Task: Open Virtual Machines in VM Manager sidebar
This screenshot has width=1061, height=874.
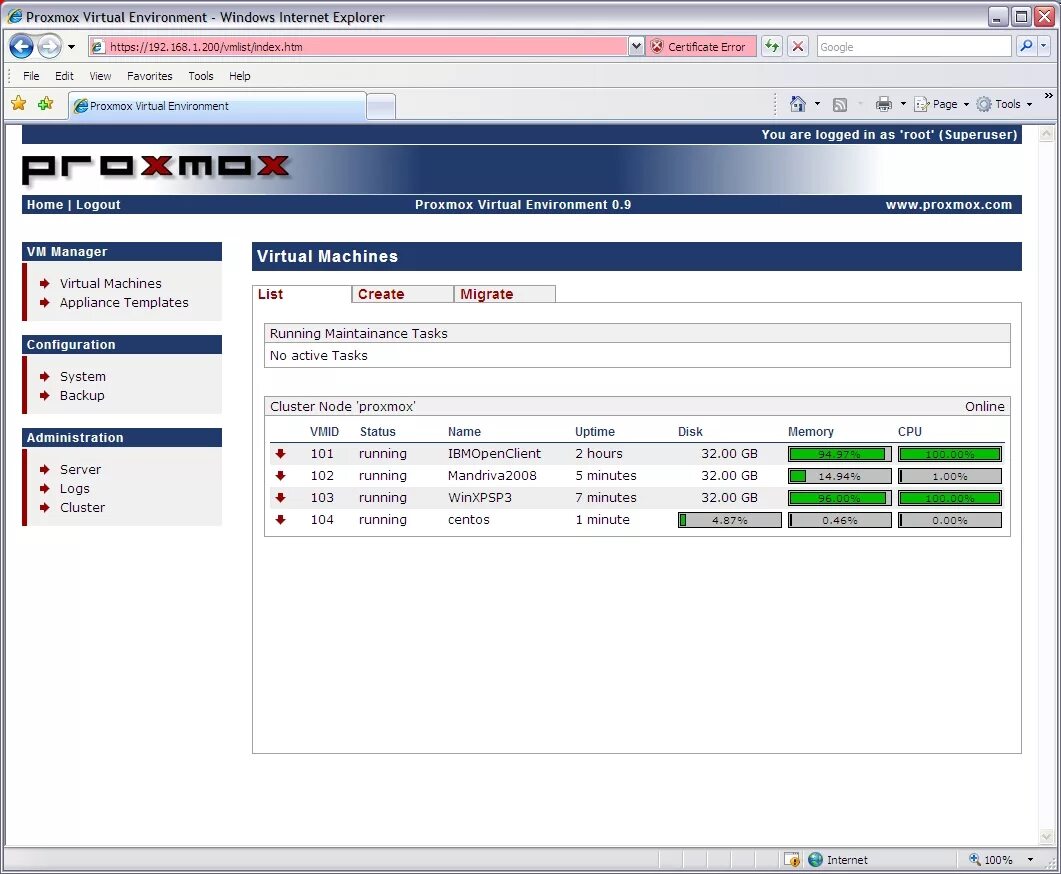Action: coord(110,283)
